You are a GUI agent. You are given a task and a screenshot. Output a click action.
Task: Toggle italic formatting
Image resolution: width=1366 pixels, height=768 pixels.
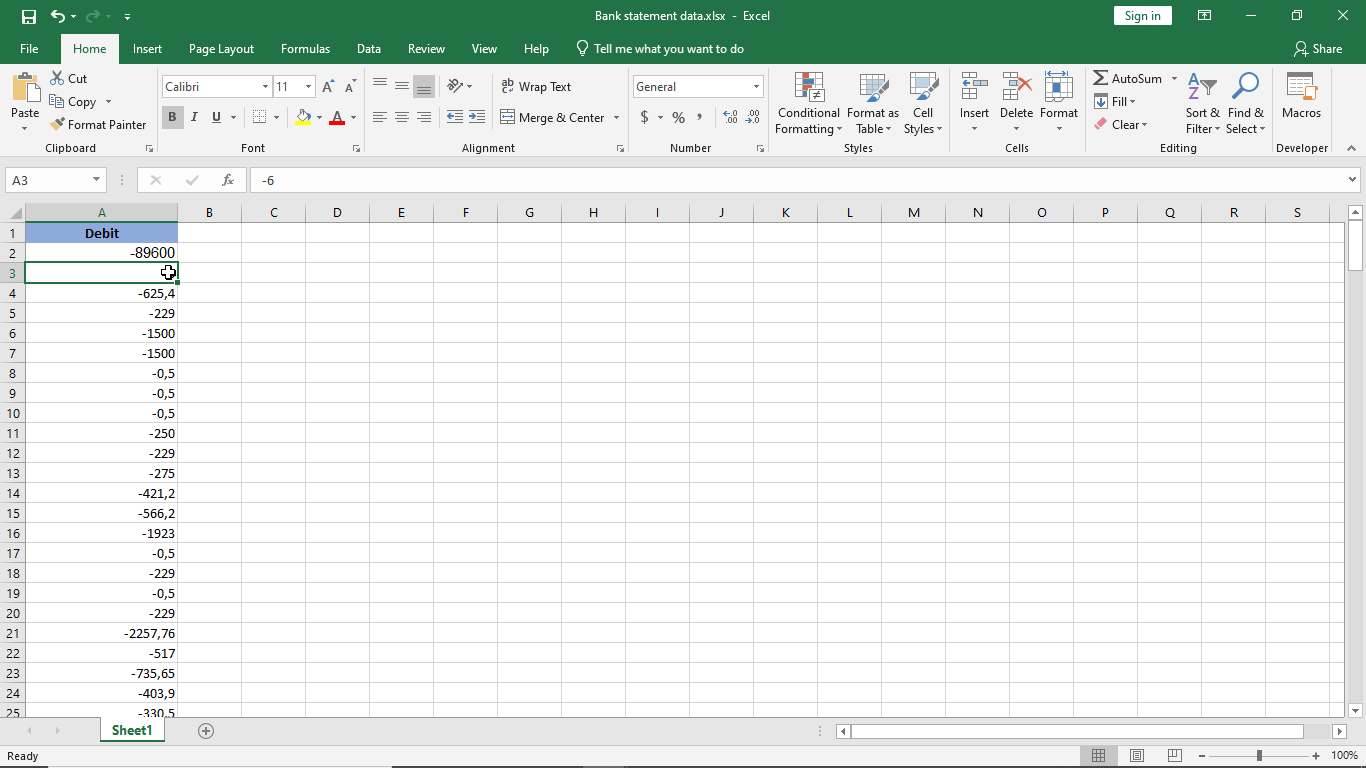(194, 117)
